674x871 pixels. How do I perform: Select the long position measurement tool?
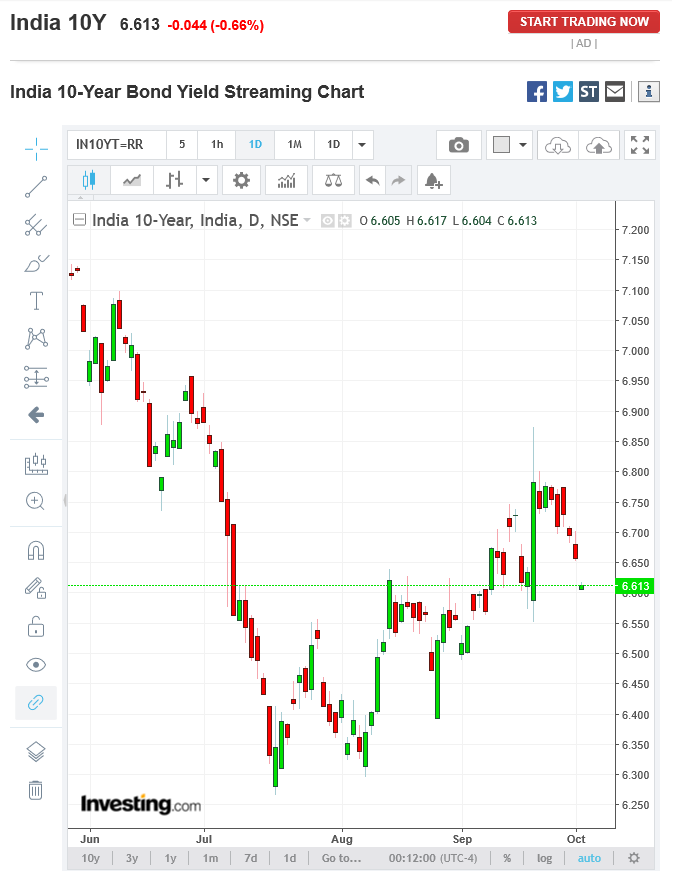pos(36,377)
